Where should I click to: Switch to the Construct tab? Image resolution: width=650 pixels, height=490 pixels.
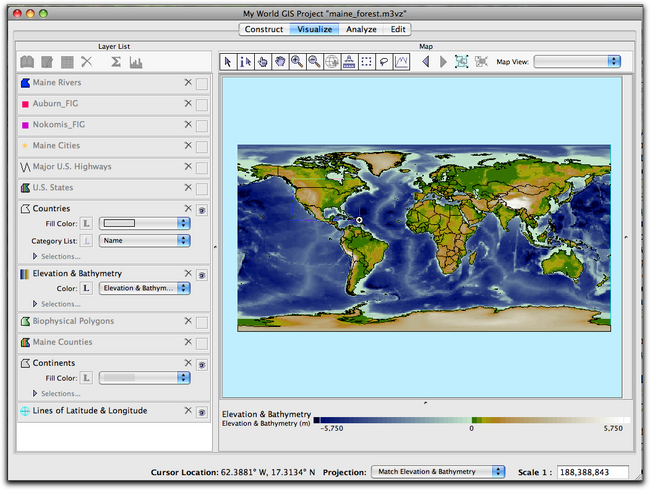(264, 29)
